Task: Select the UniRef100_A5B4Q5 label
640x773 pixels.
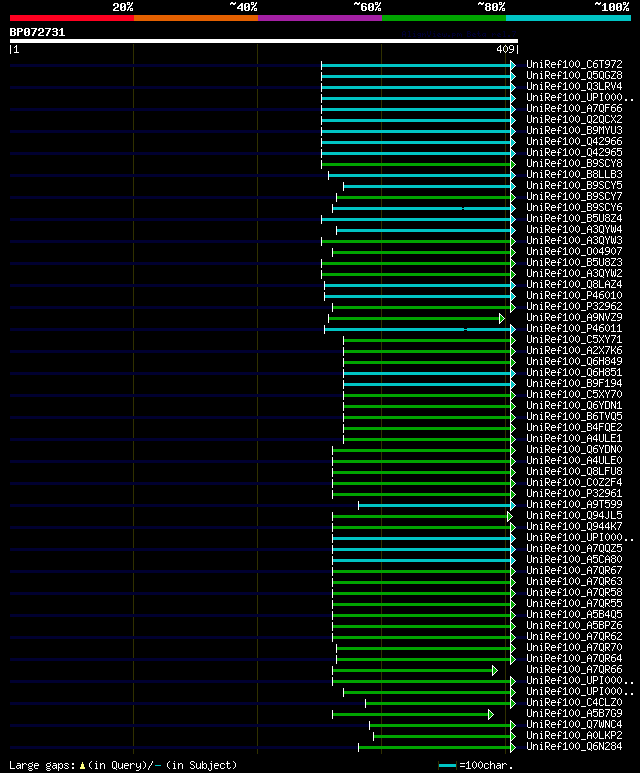Action: pyautogui.click(x=574, y=614)
